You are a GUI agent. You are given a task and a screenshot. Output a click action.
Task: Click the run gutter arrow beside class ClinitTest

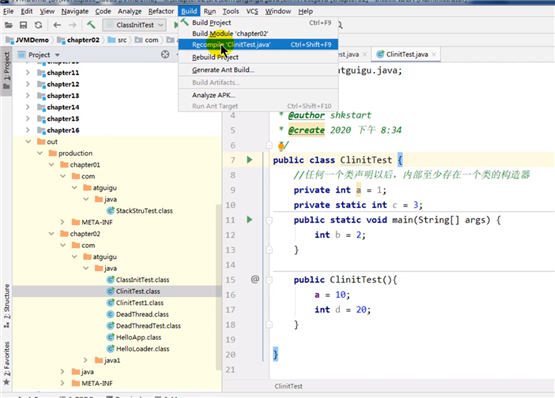pyautogui.click(x=250, y=160)
